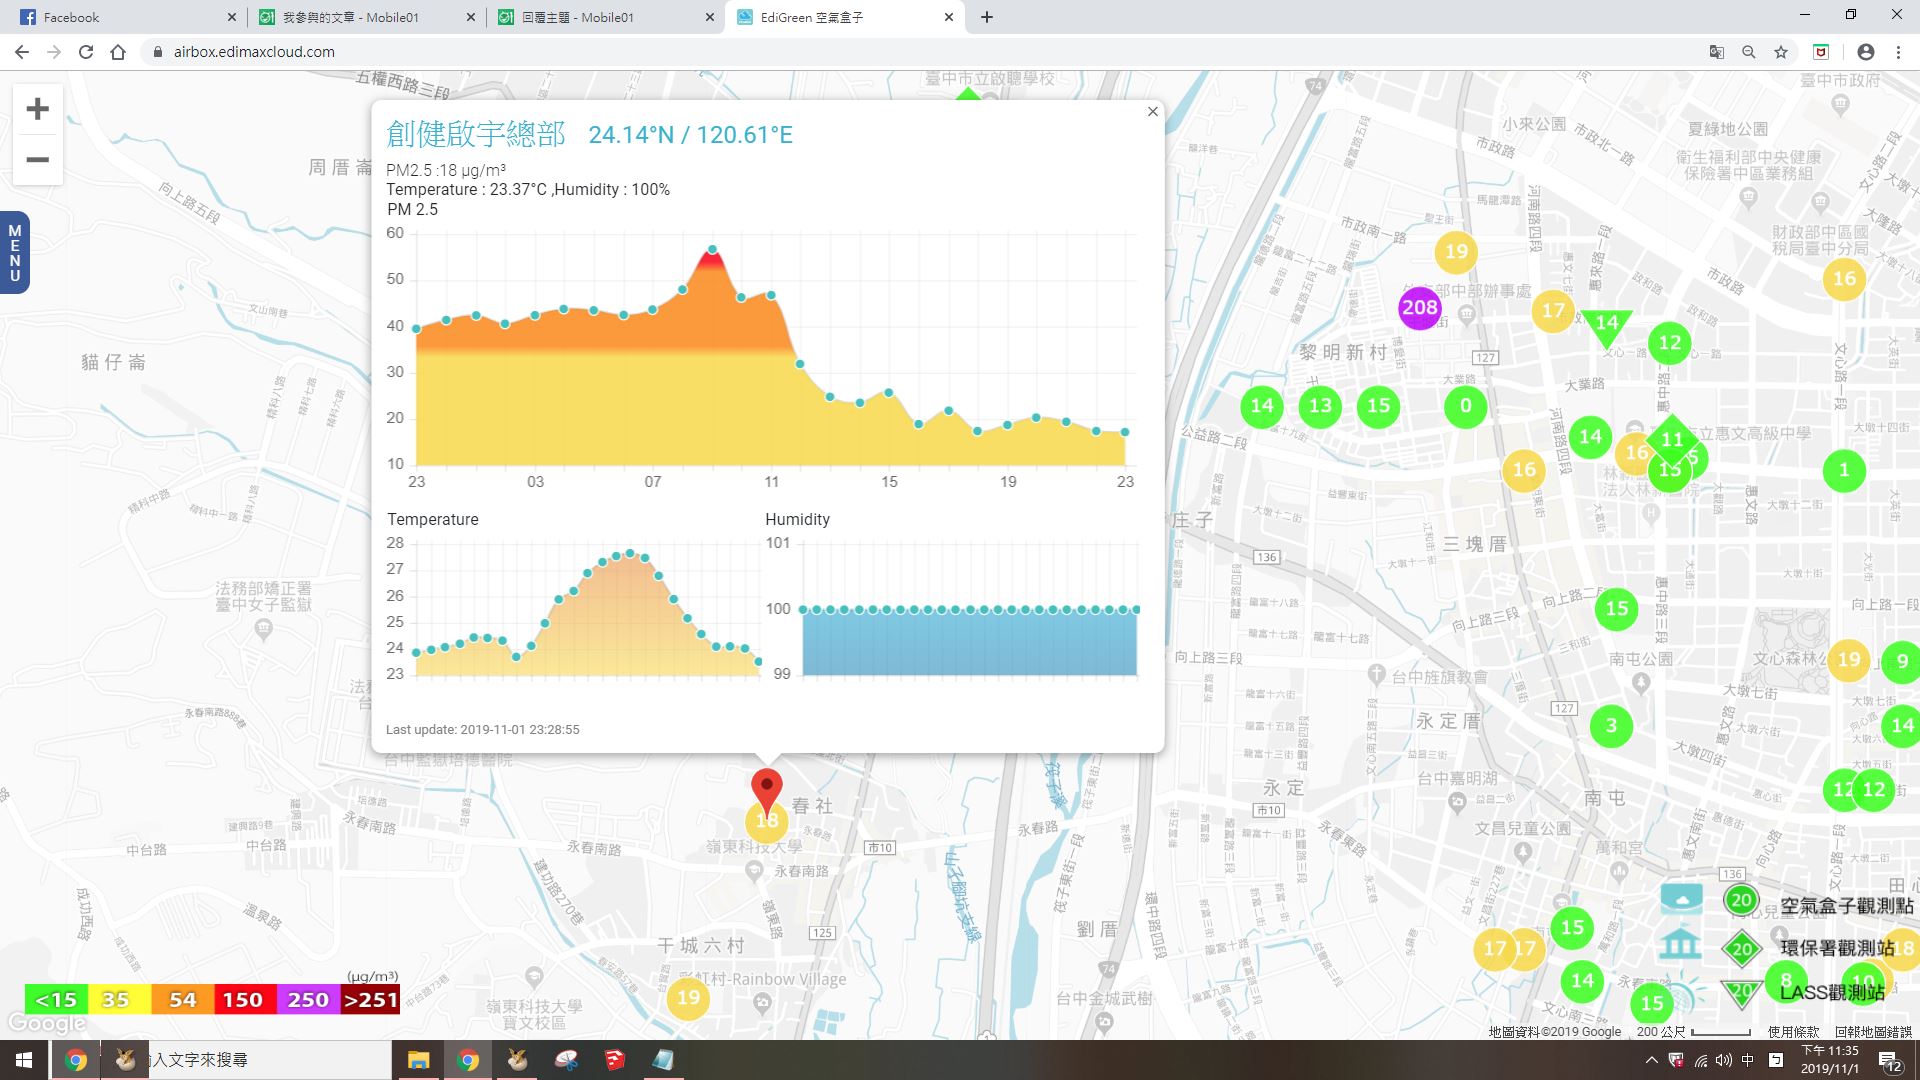
Task: Open the volume control in tray
Action: point(1724,1060)
